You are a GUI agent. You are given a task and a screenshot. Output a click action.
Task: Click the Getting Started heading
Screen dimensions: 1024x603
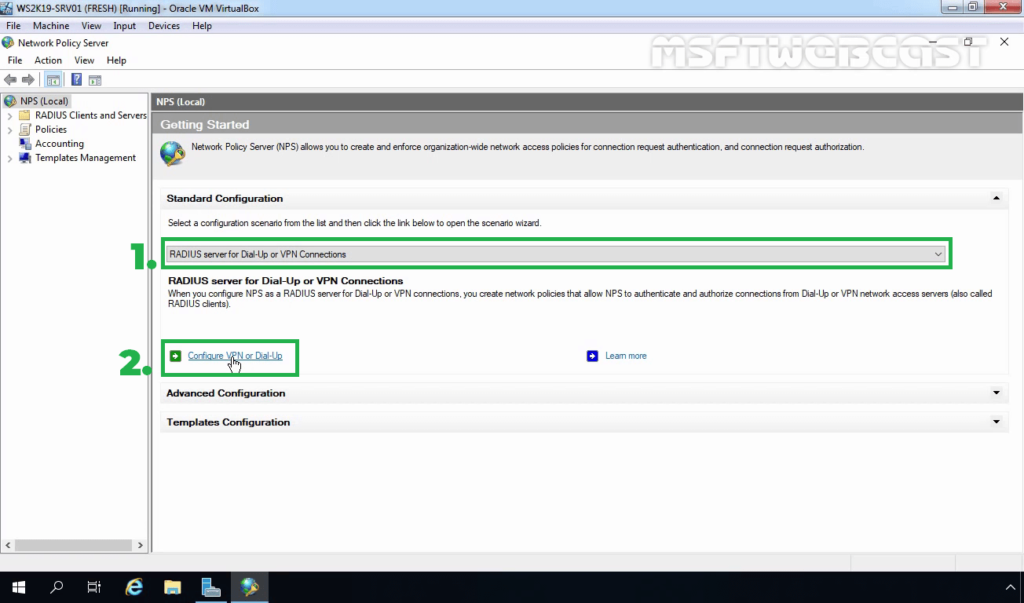[204, 125]
